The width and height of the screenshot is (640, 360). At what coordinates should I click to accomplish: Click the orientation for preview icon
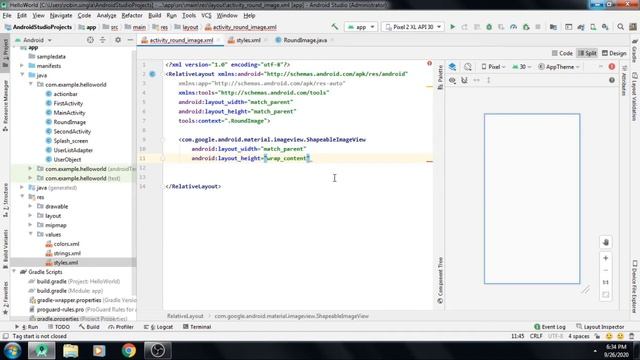(468, 67)
